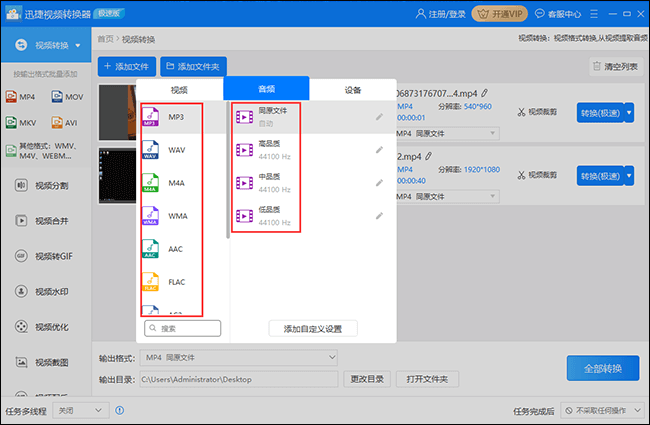This screenshot has width=650, height=425.
Task: Open 视频转GIF in the sidebar
Action: coord(44,256)
